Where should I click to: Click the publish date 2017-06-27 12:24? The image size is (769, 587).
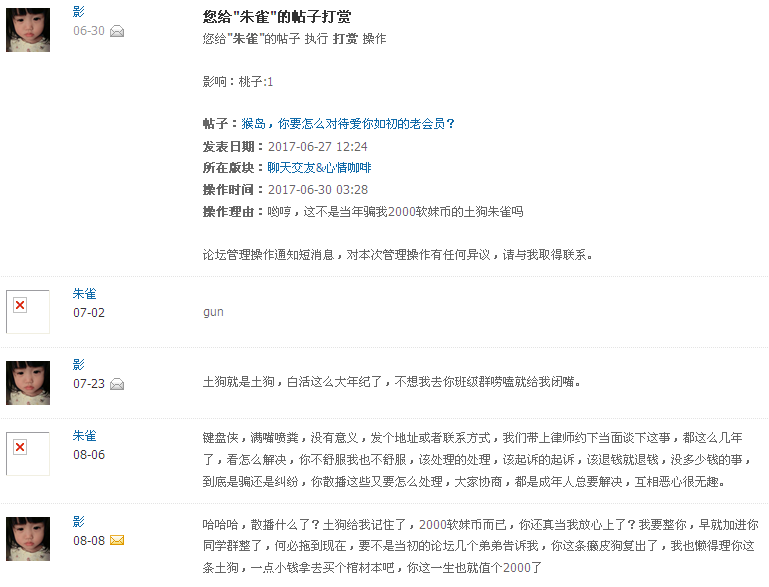tap(318, 147)
